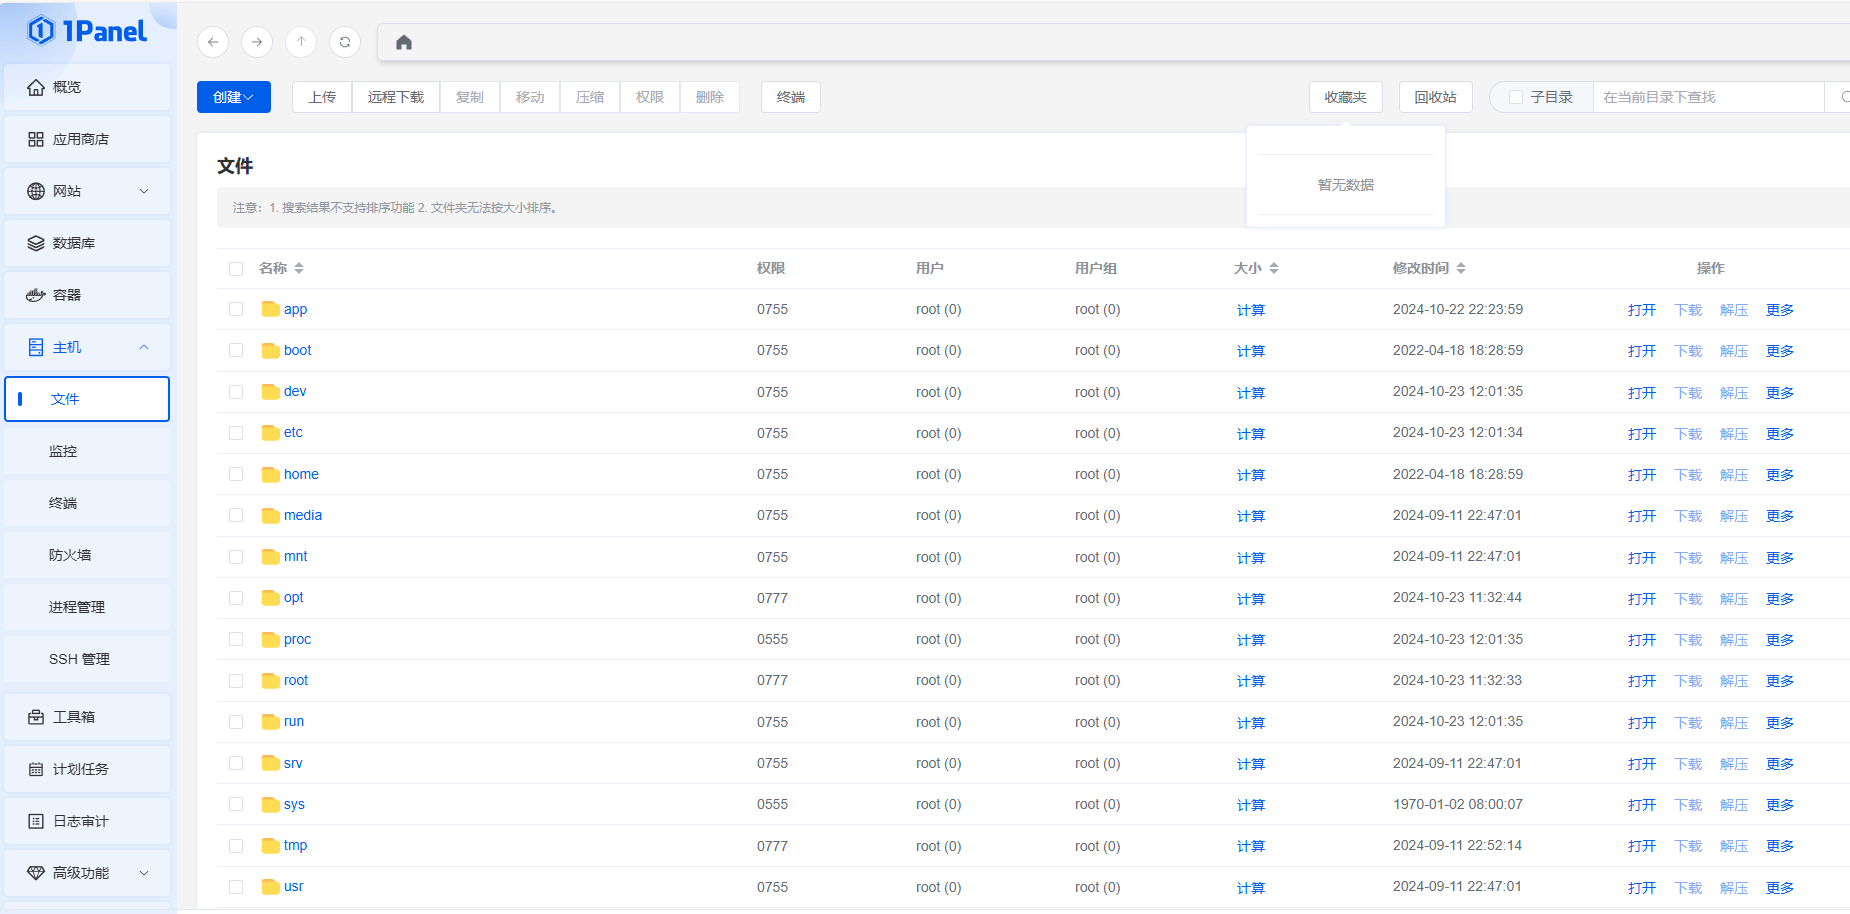Tick the checkbox for boot folder

[236, 350]
